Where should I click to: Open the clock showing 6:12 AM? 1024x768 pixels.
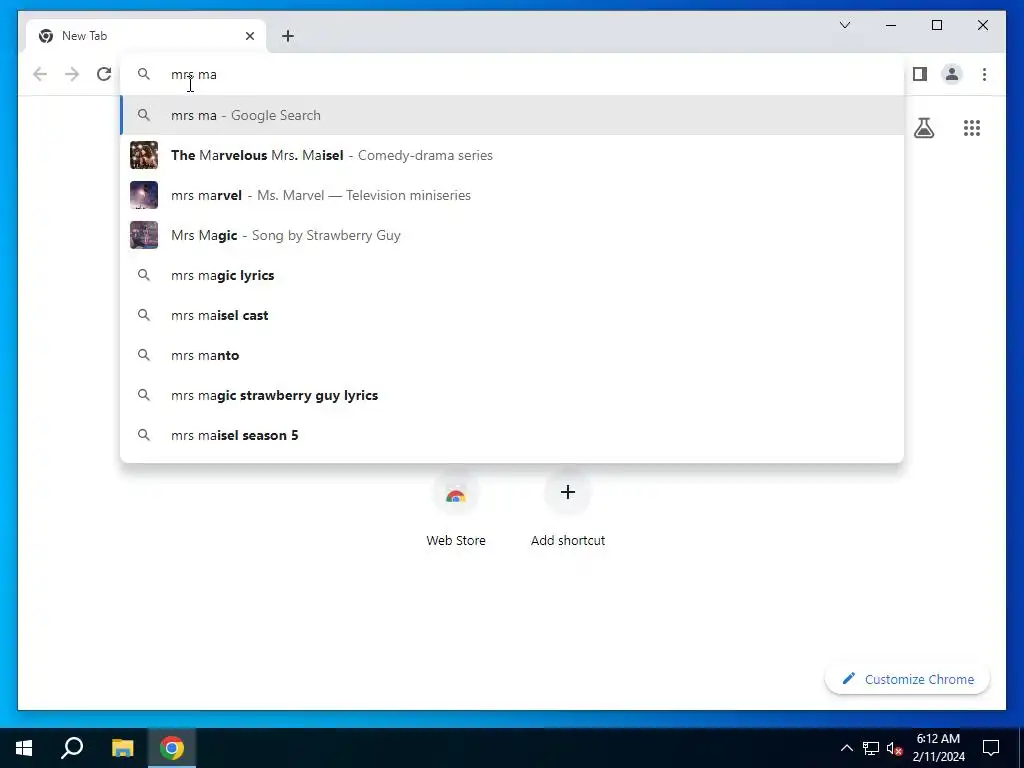pos(938,748)
